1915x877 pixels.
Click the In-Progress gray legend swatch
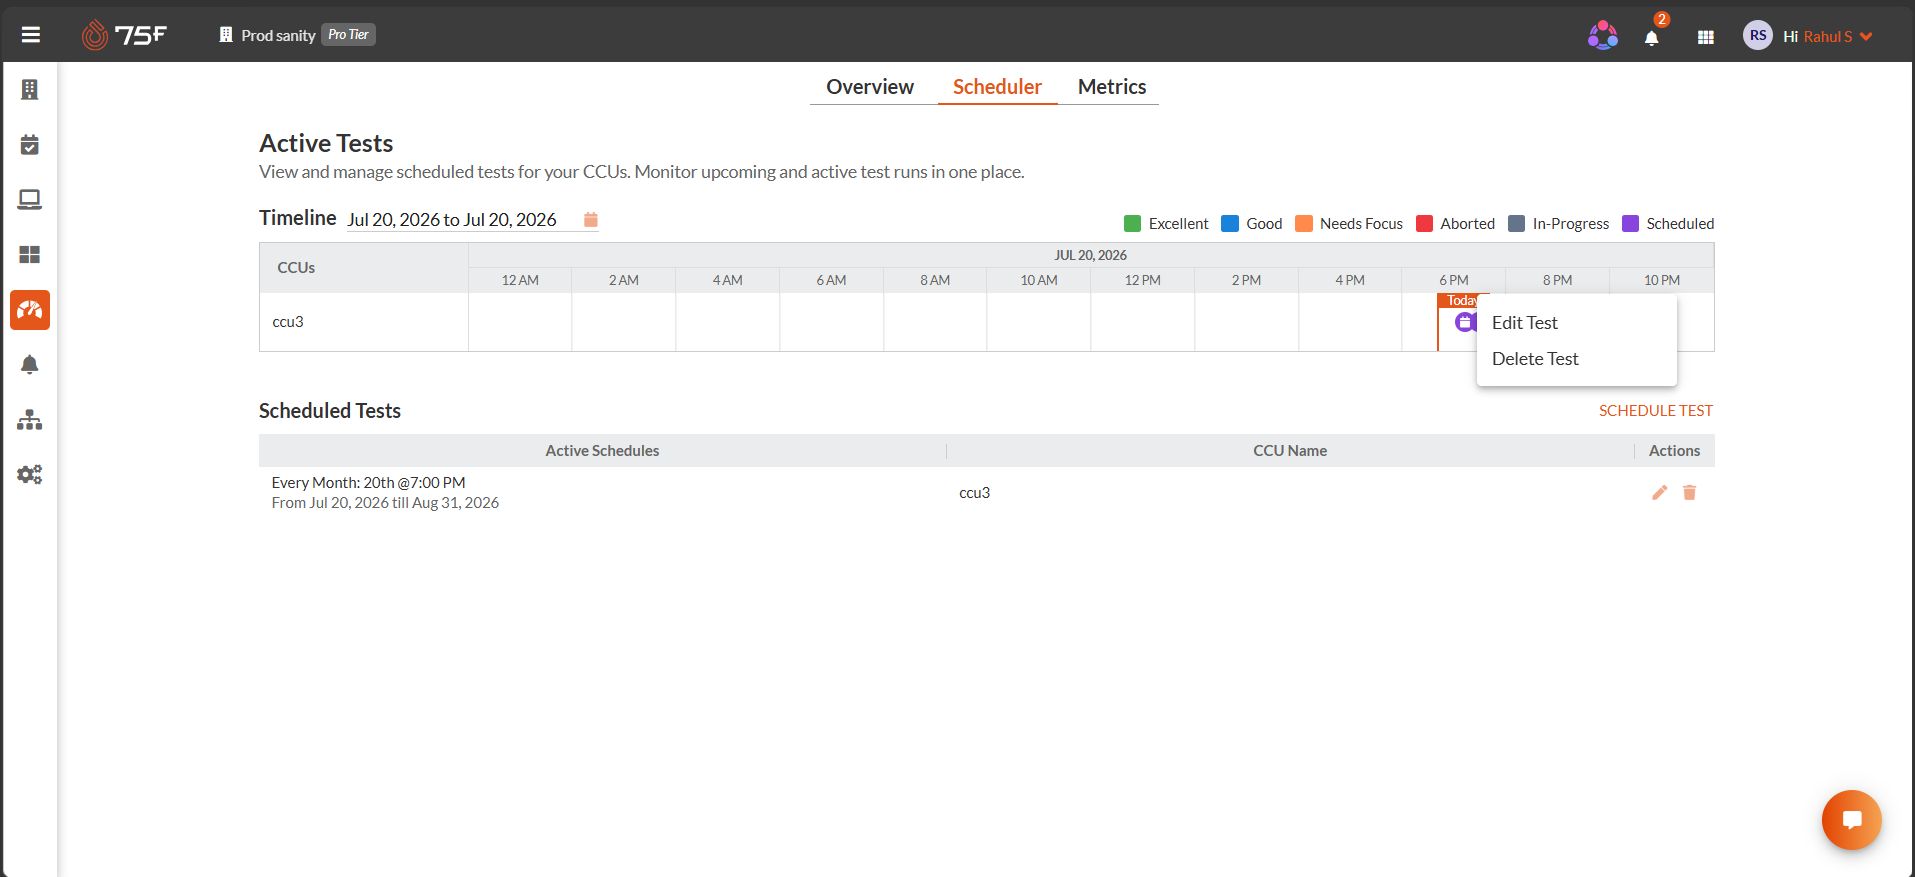coord(1517,224)
